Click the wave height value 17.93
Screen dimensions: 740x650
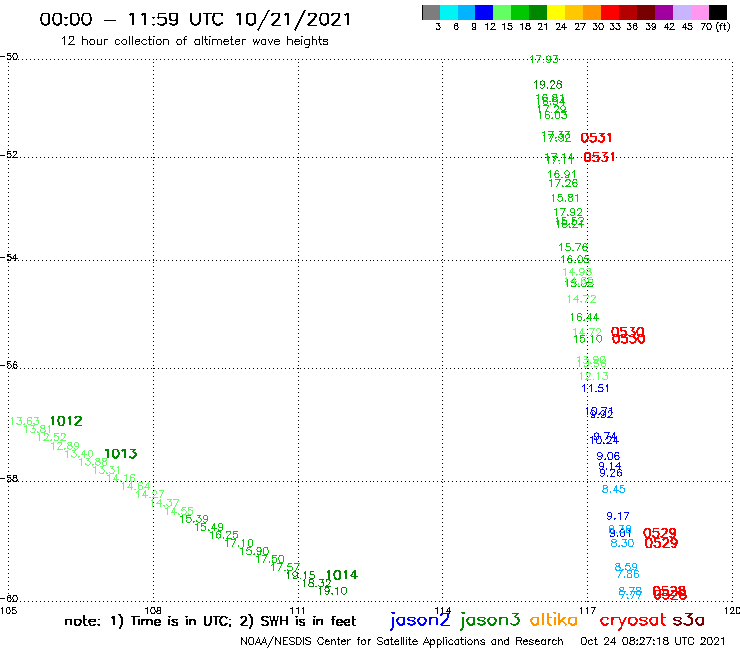(544, 59)
